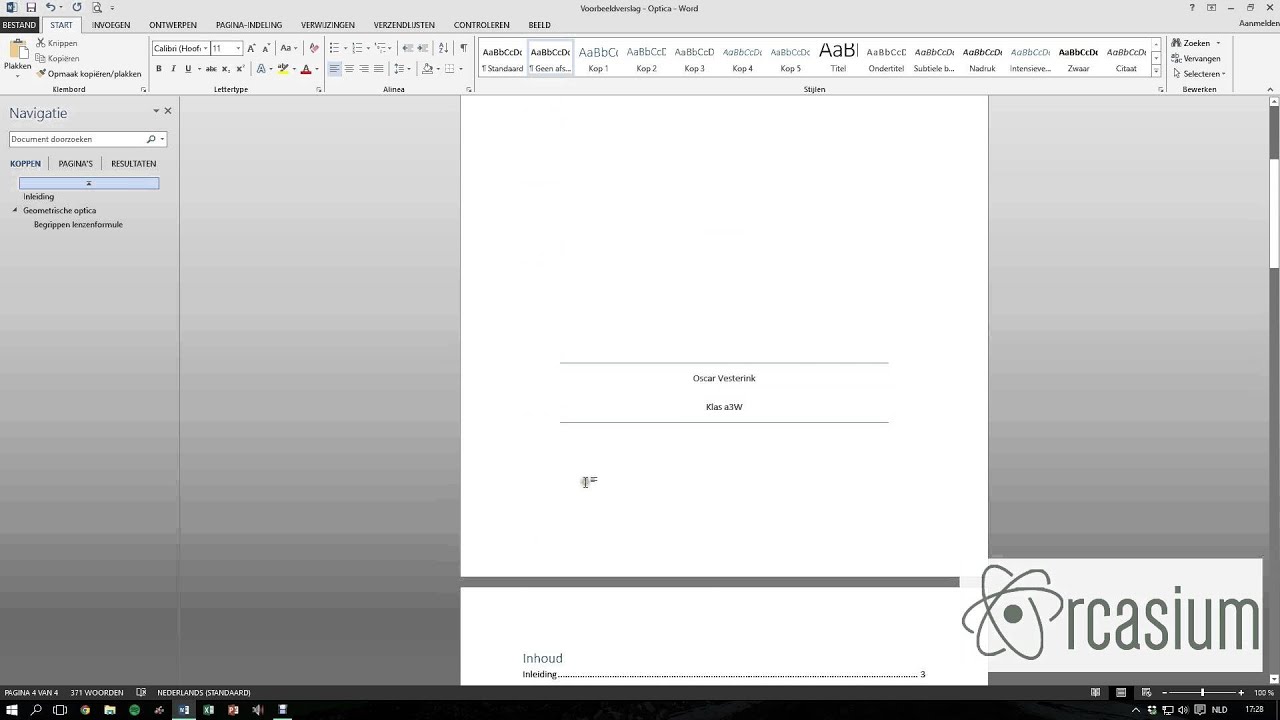Viewport: 1280px width, 720px height.
Task: Apply strikethrough formatting (abc)
Action: [211, 69]
